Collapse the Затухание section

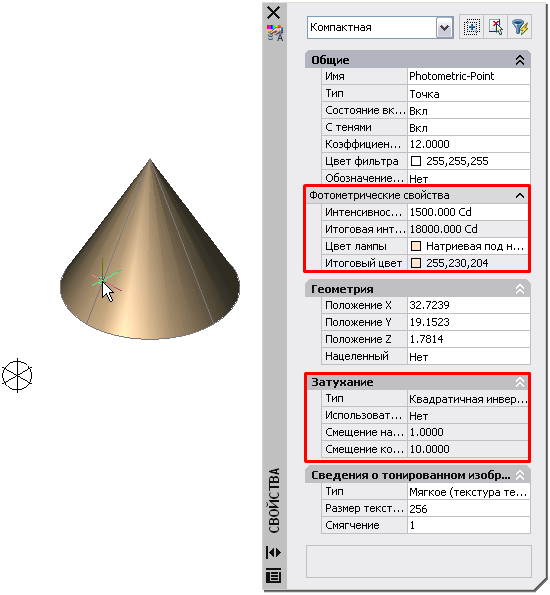[520, 382]
